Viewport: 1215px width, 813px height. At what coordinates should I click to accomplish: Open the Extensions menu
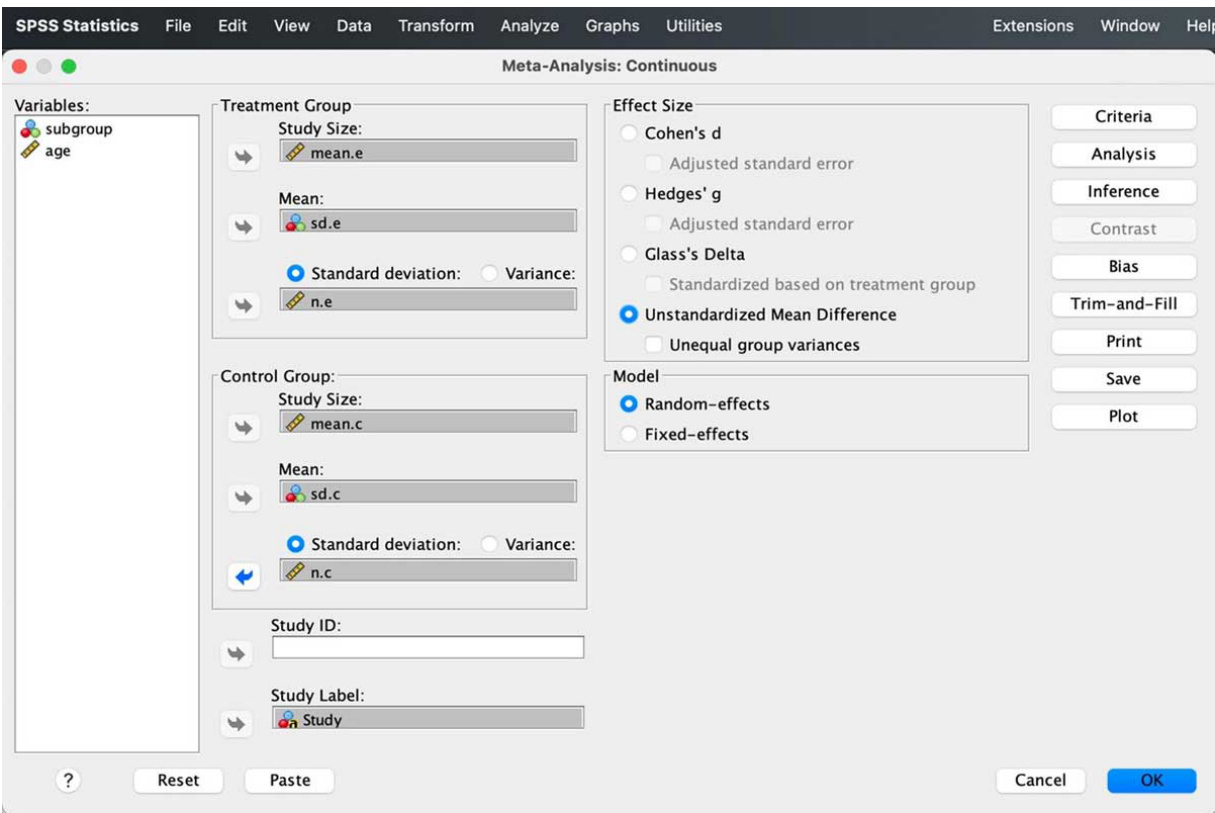[1033, 26]
